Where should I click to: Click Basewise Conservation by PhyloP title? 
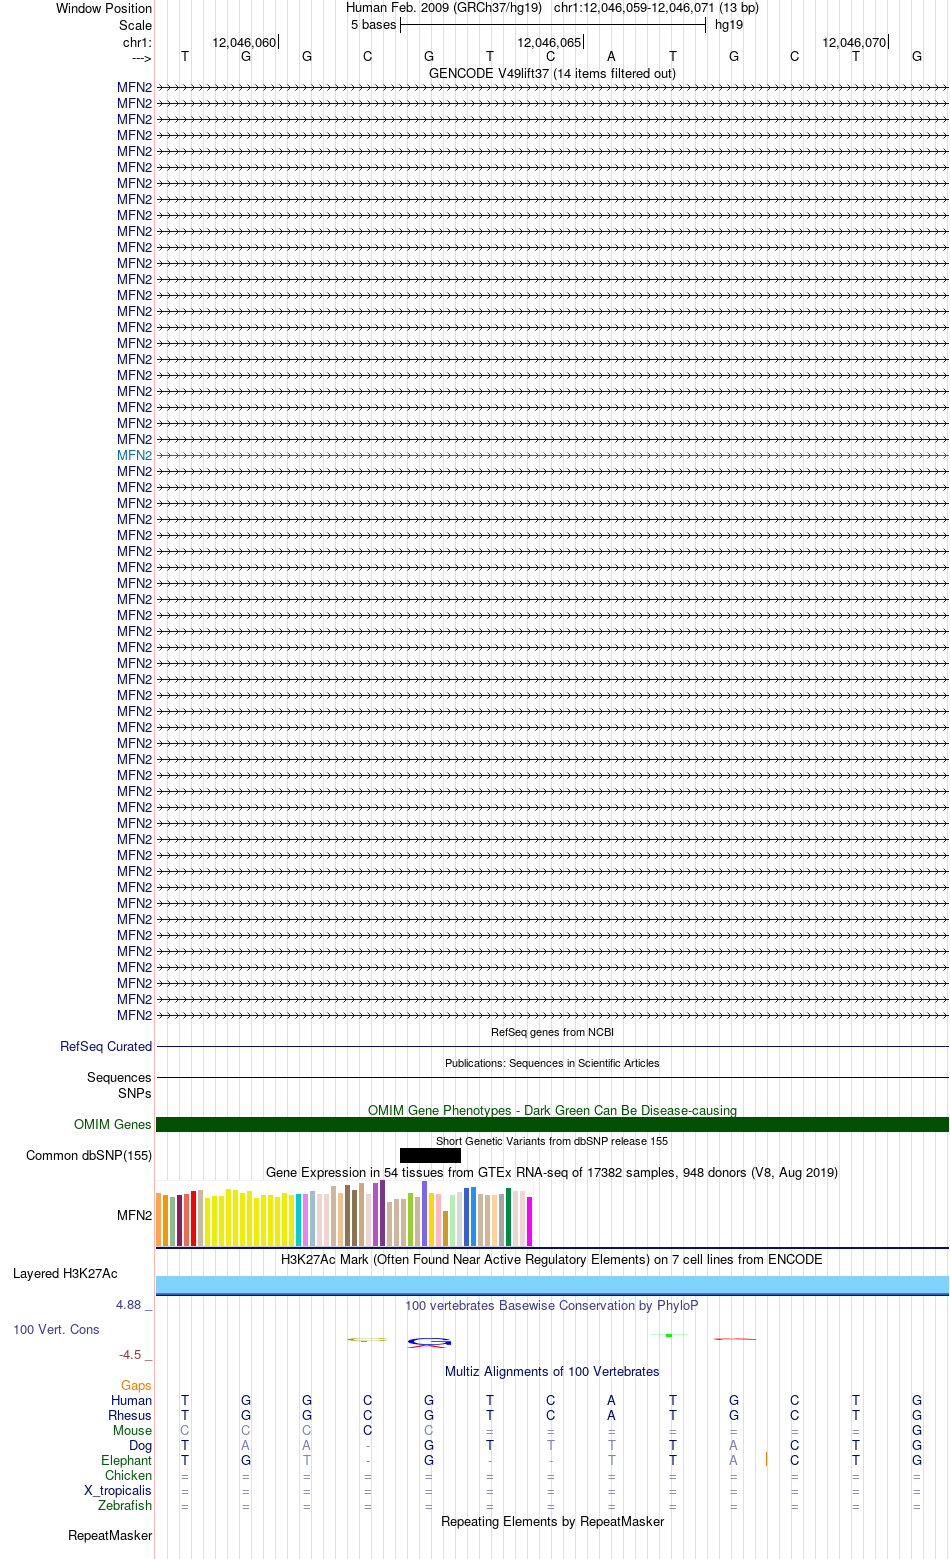(552, 1305)
